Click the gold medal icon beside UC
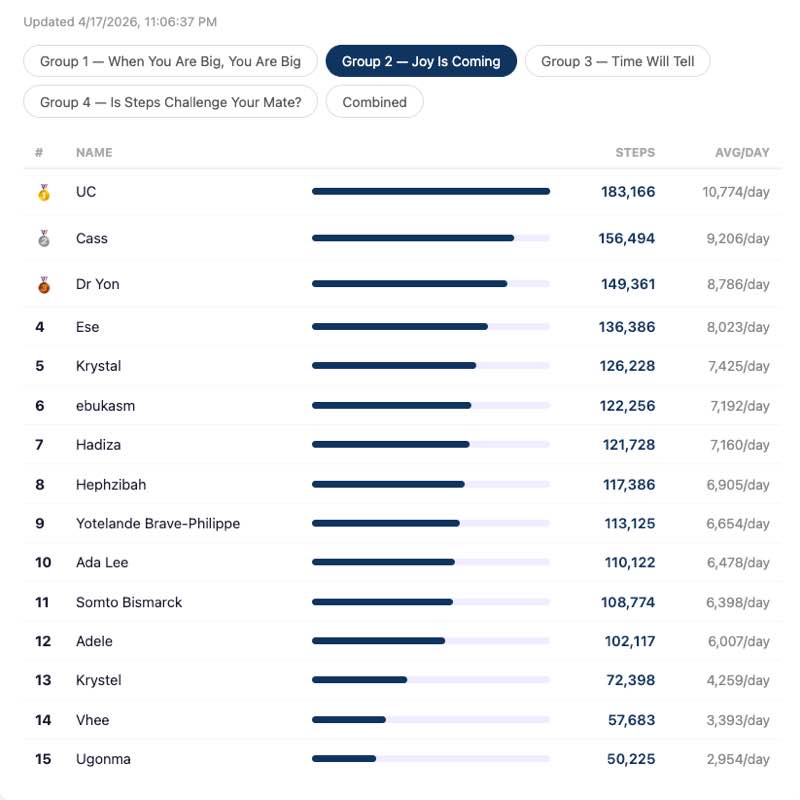Image resolution: width=800 pixels, height=800 pixels. (43, 192)
